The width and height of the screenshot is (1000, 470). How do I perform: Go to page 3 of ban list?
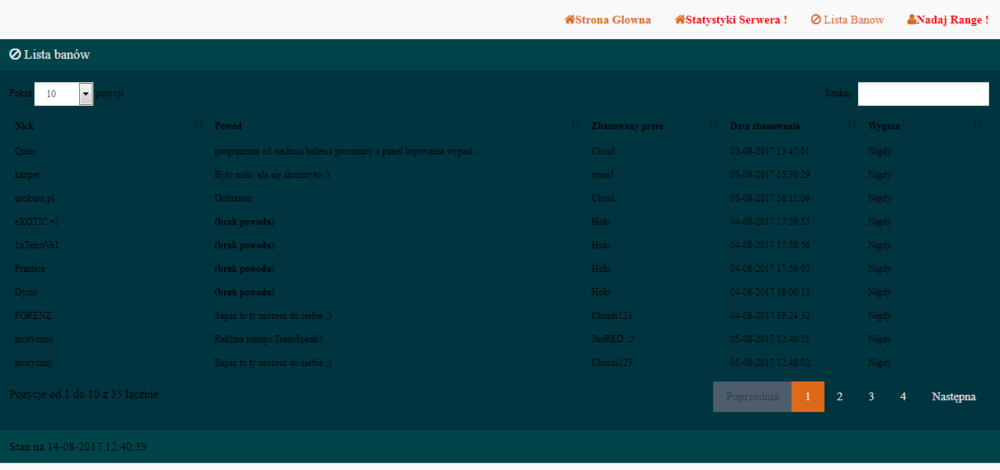871,397
